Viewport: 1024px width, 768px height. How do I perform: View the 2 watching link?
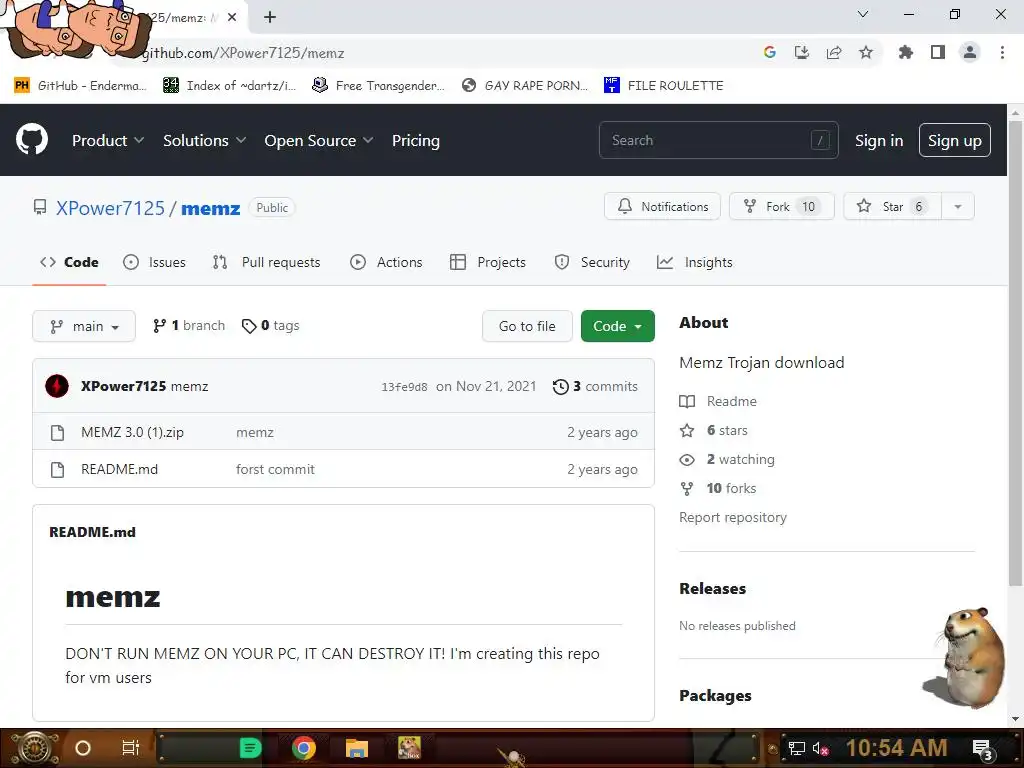click(727, 459)
